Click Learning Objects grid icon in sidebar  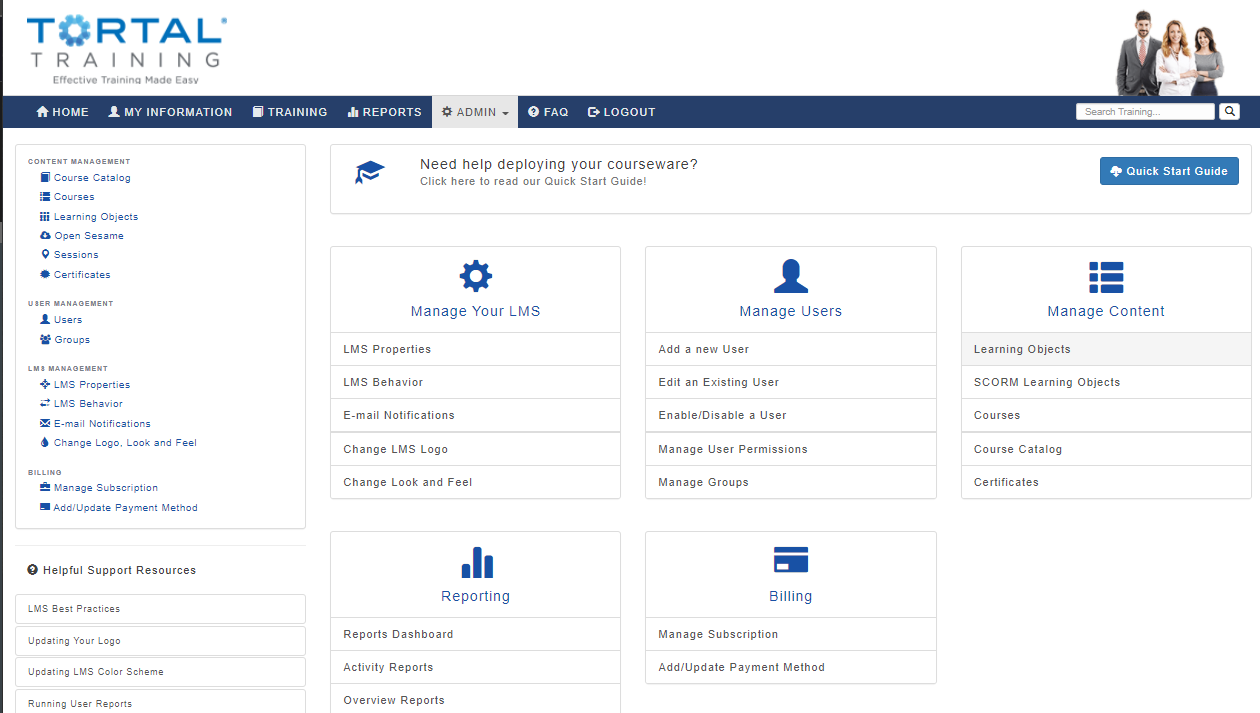(x=45, y=216)
